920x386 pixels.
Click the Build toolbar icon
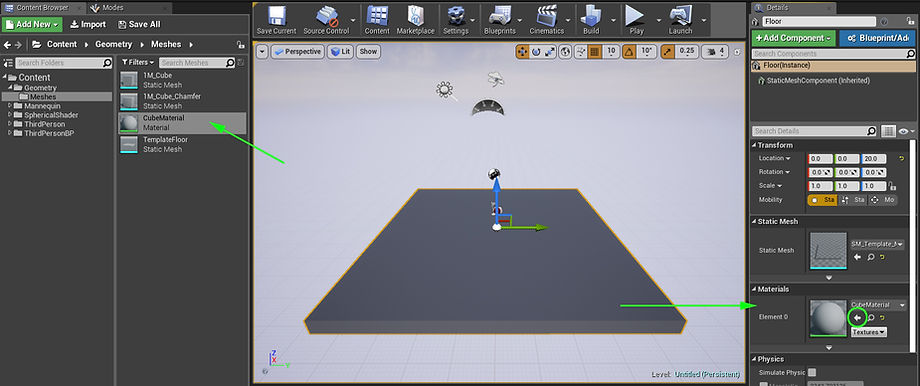tap(591, 21)
